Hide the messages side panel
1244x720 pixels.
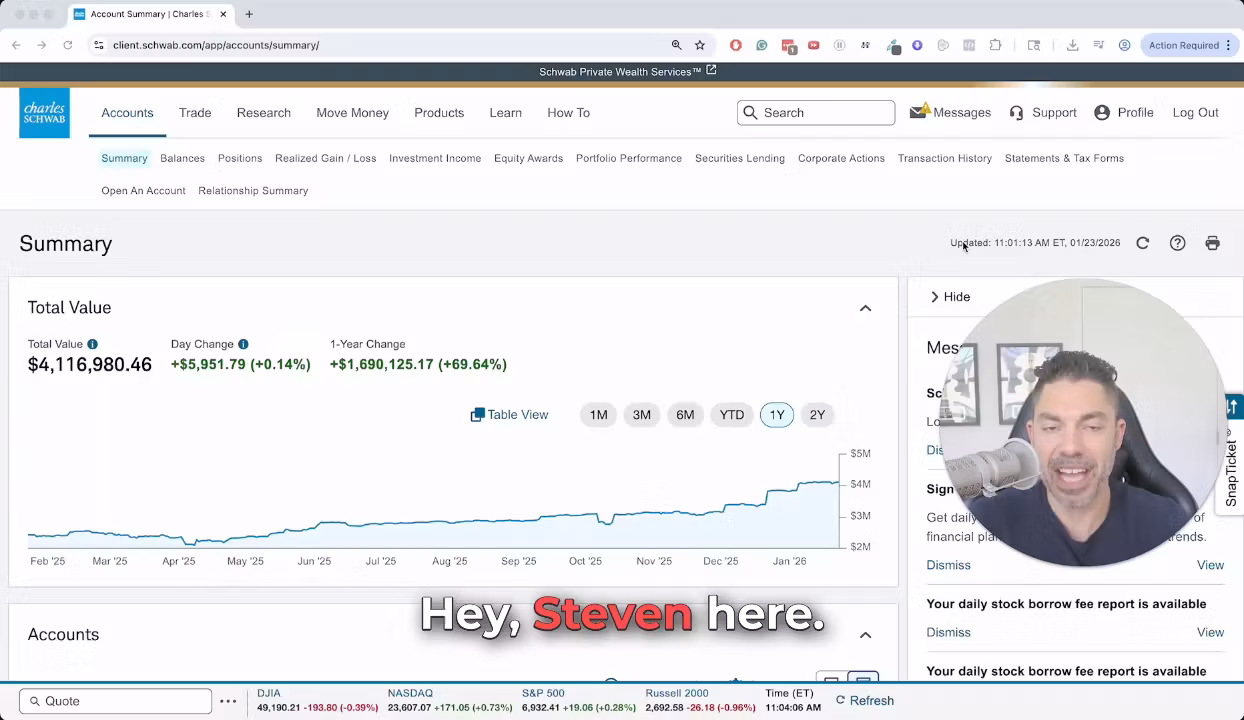(x=949, y=297)
